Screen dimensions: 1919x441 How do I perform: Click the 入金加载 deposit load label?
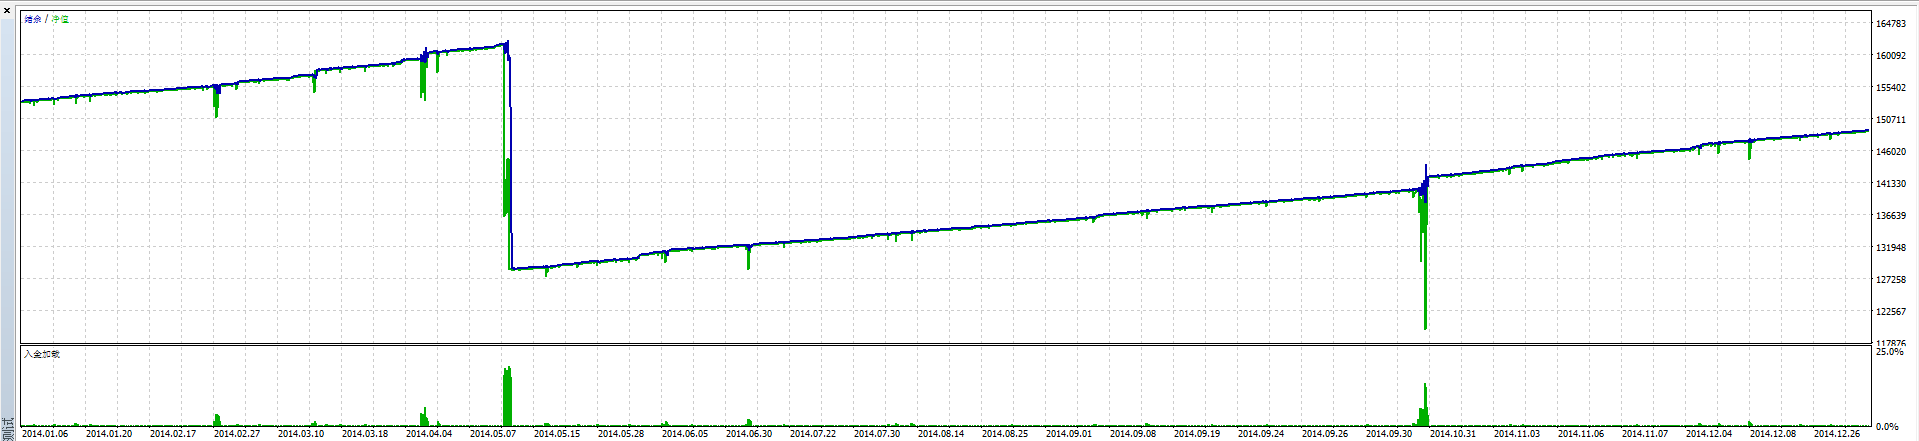(x=42, y=354)
